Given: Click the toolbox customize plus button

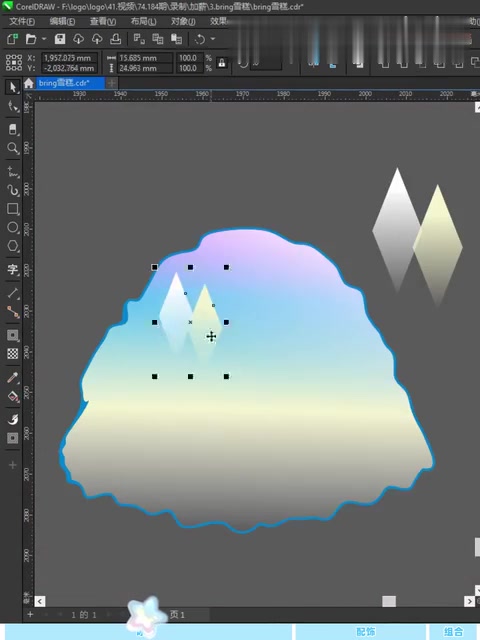Looking at the screenshot, I should (12, 465).
